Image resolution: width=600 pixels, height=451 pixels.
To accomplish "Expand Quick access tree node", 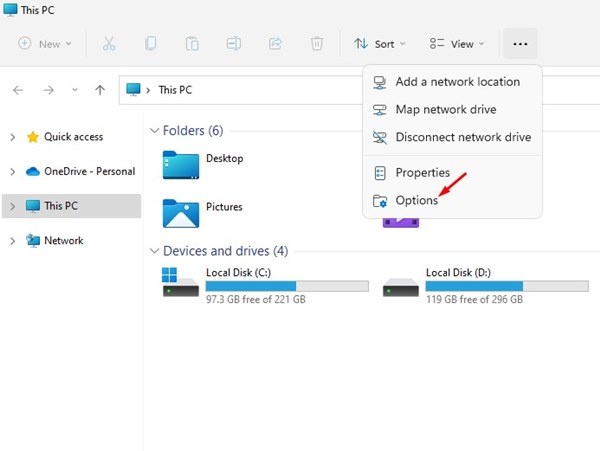I will pyautogui.click(x=13, y=137).
